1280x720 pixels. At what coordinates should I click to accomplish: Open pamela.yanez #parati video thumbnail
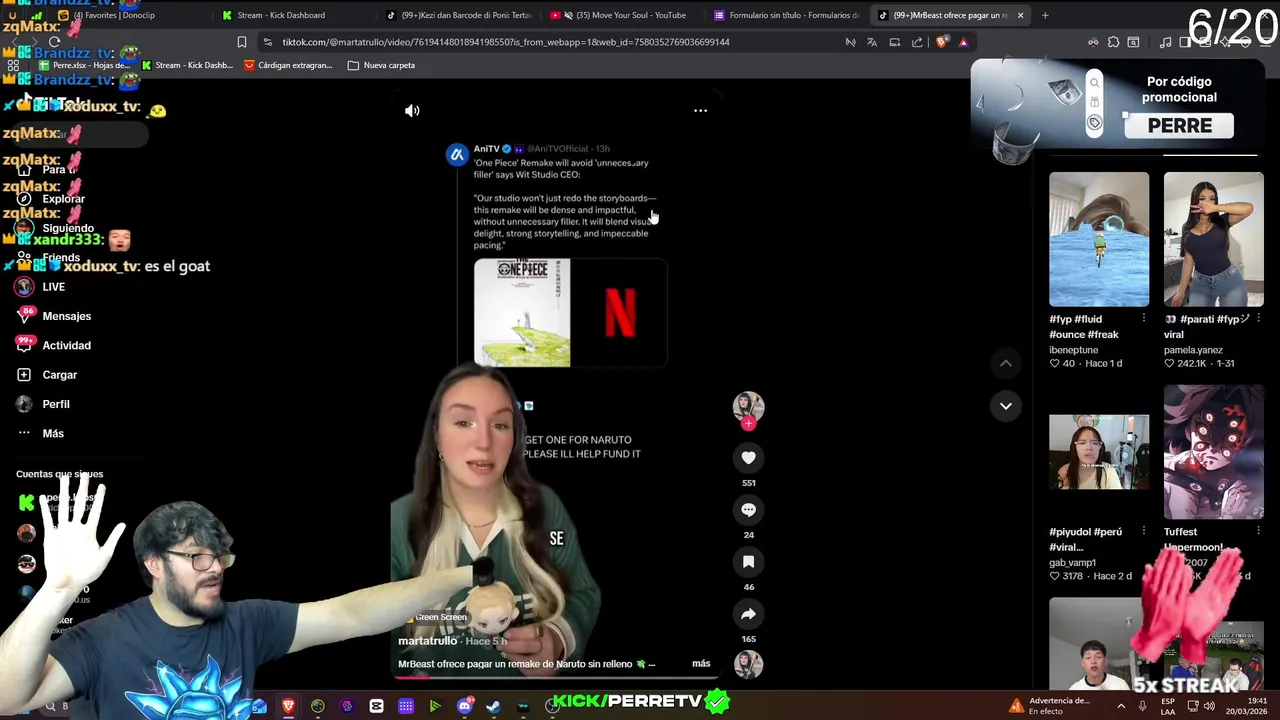pyautogui.click(x=1213, y=239)
